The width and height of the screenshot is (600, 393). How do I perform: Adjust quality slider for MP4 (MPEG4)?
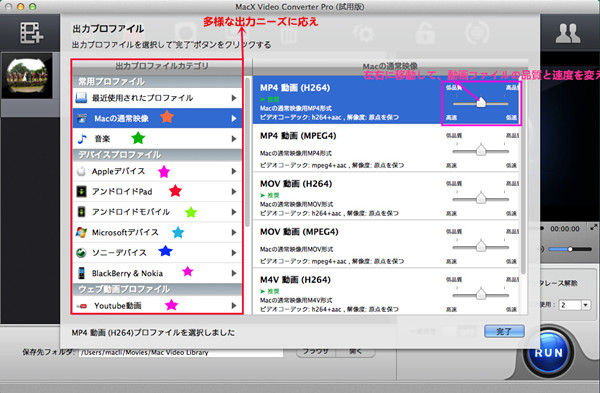coord(481,150)
